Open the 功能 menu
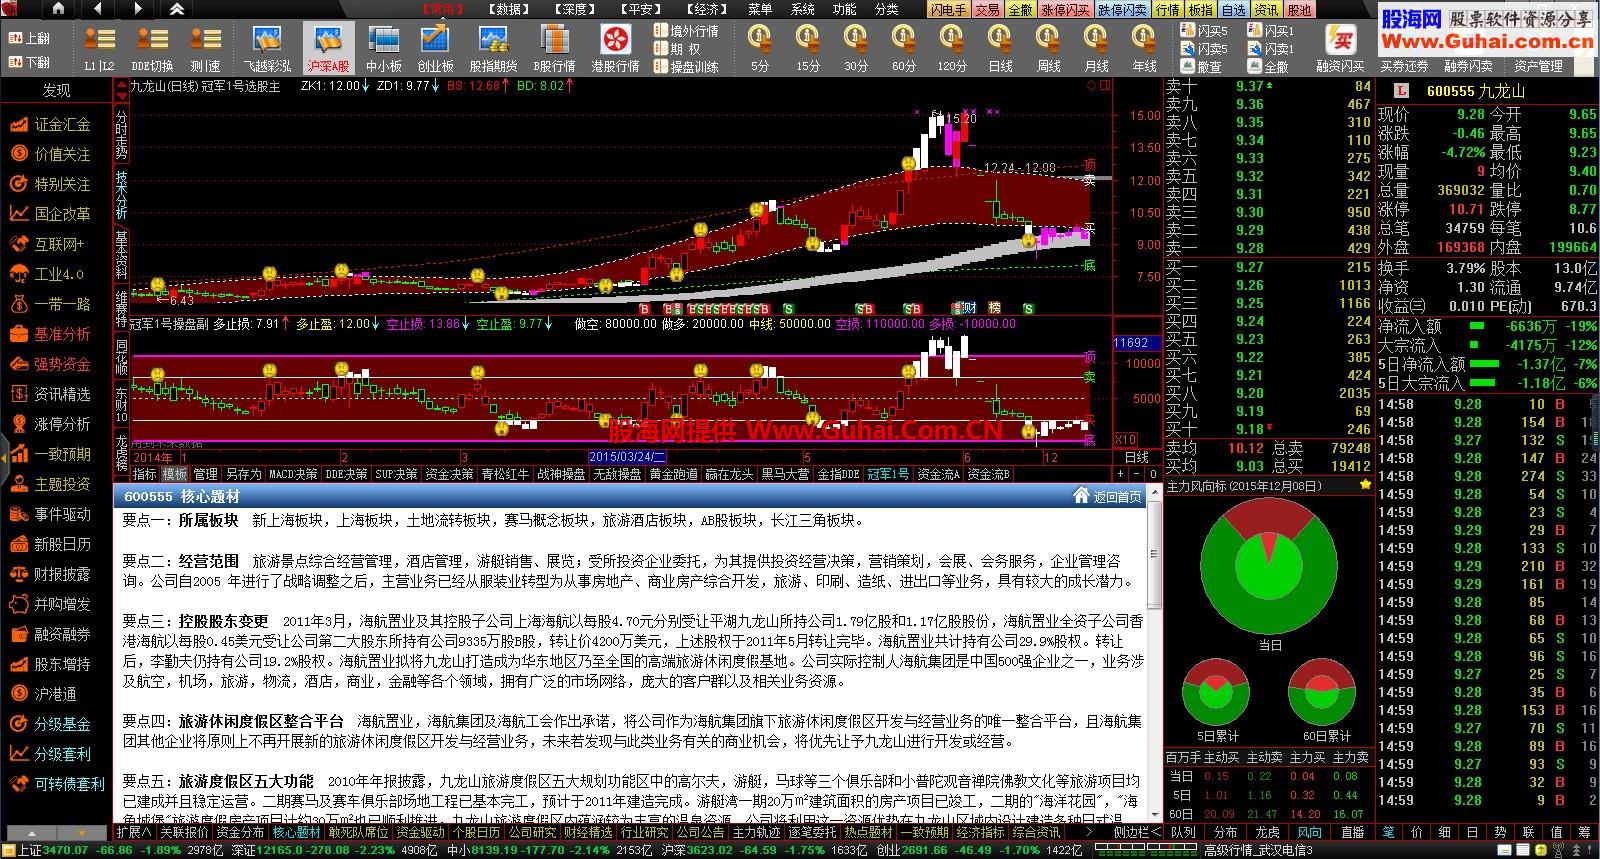Screen dimensions: 1600x859 point(844,9)
